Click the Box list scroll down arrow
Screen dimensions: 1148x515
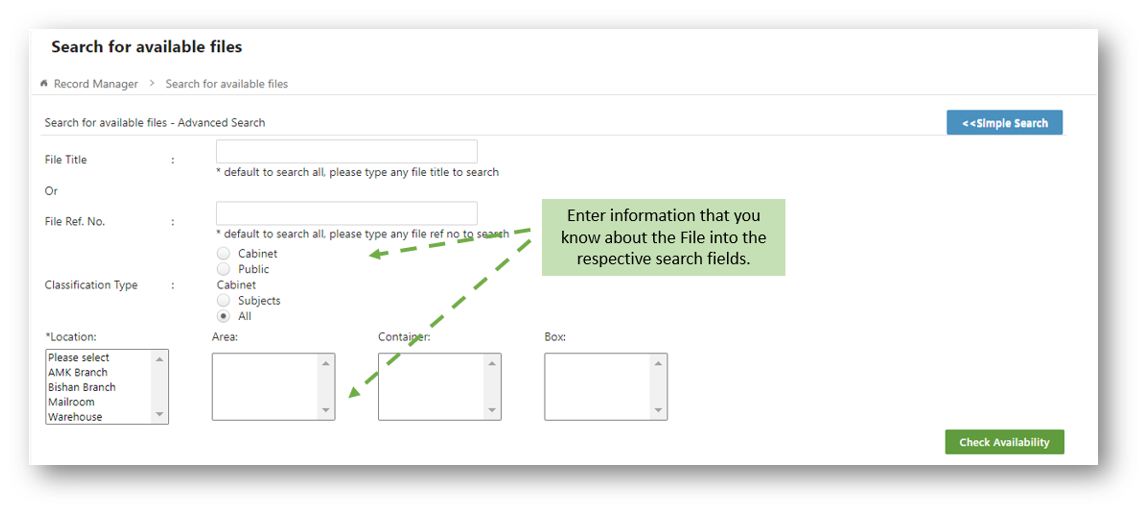(658, 410)
